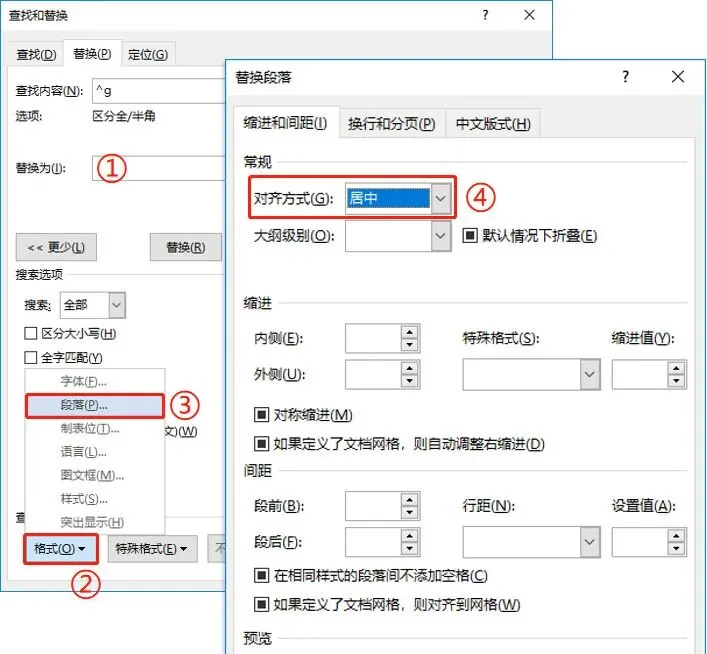Toggle 默认情况下折叠(E) checkbox
This screenshot has height=654, width=707.
click(x=470, y=235)
